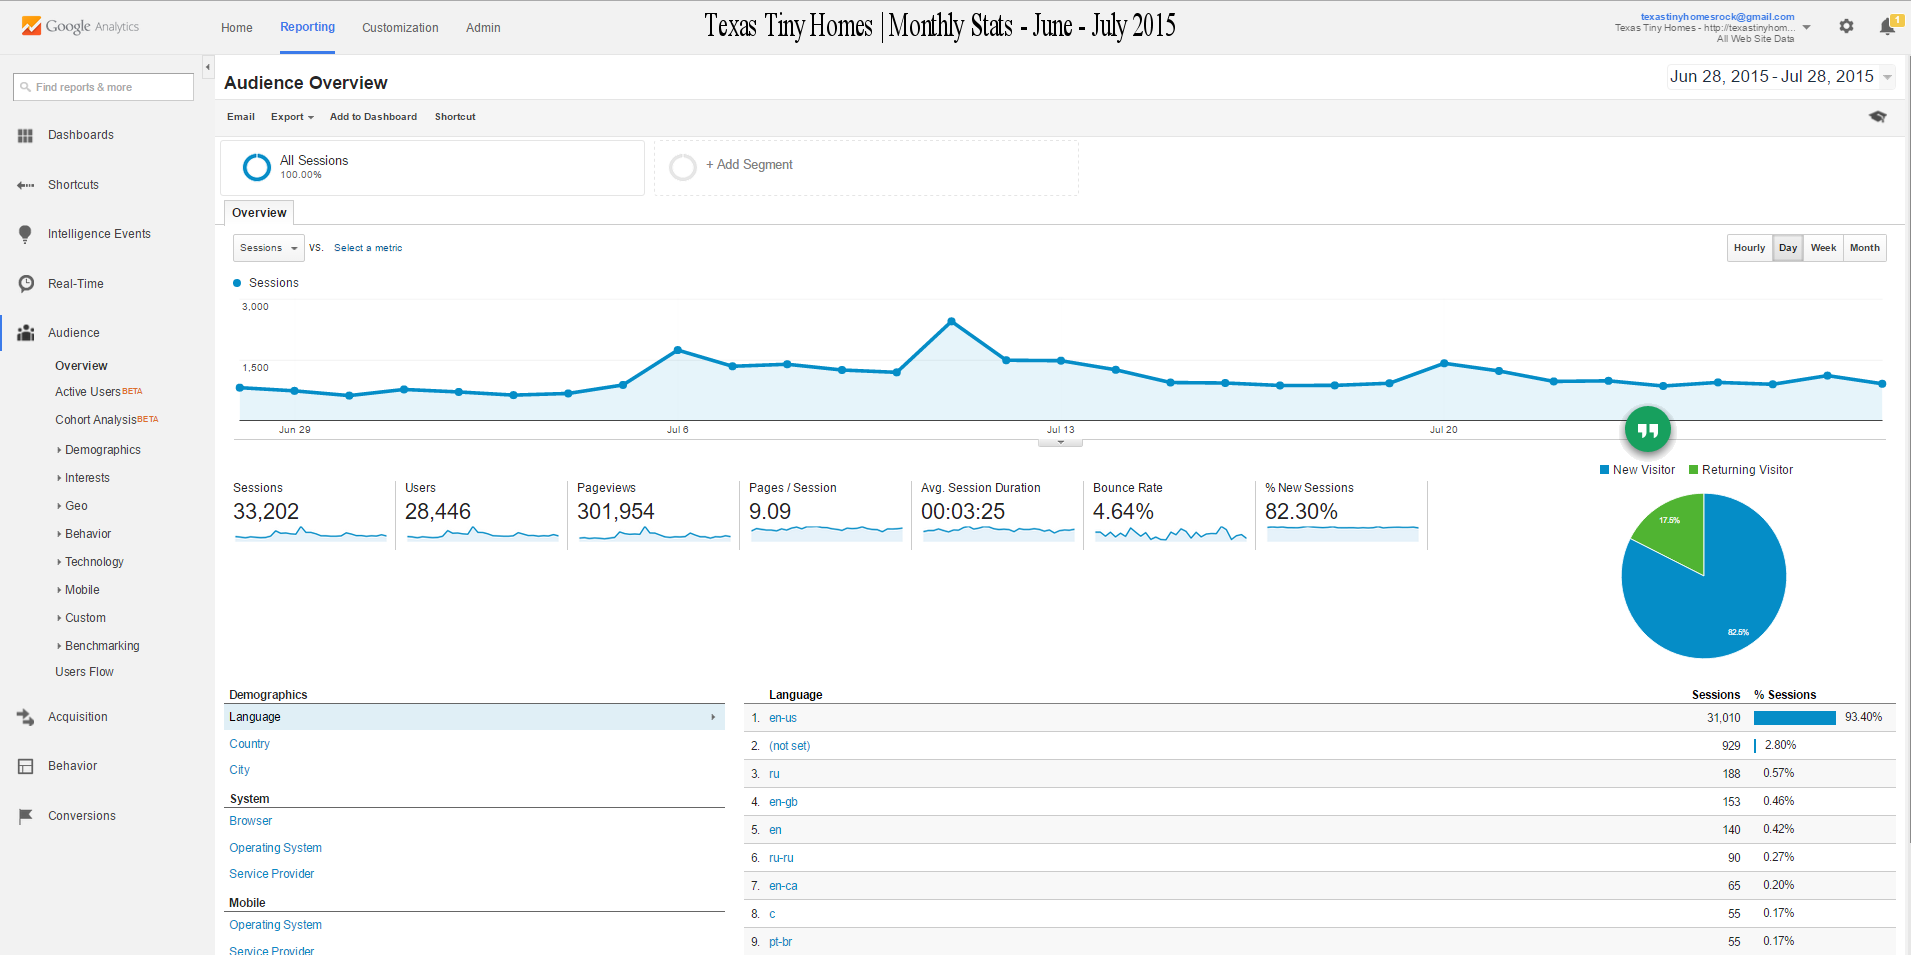Click the Add to Dashboard button
The width and height of the screenshot is (1911, 955).
click(x=373, y=117)
